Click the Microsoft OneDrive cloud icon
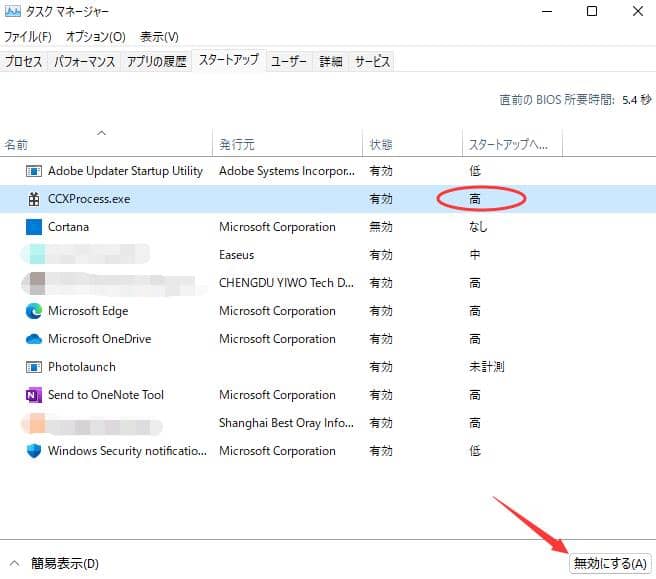This screenshot has width=656, height=579. (x=33, y=339)
